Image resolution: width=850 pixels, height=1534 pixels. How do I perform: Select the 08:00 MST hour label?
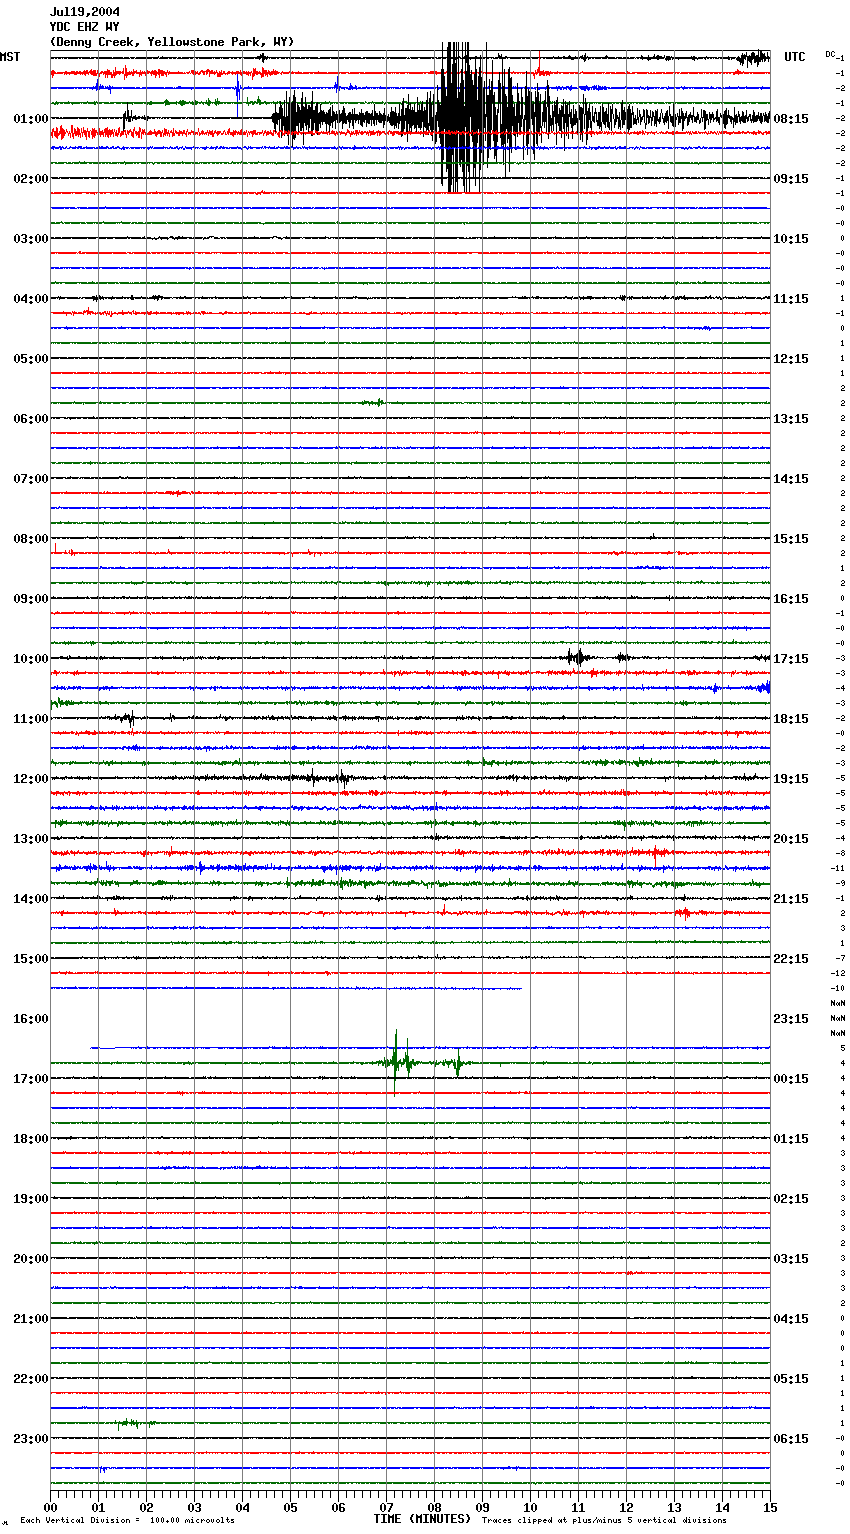[x=31, y=539]
